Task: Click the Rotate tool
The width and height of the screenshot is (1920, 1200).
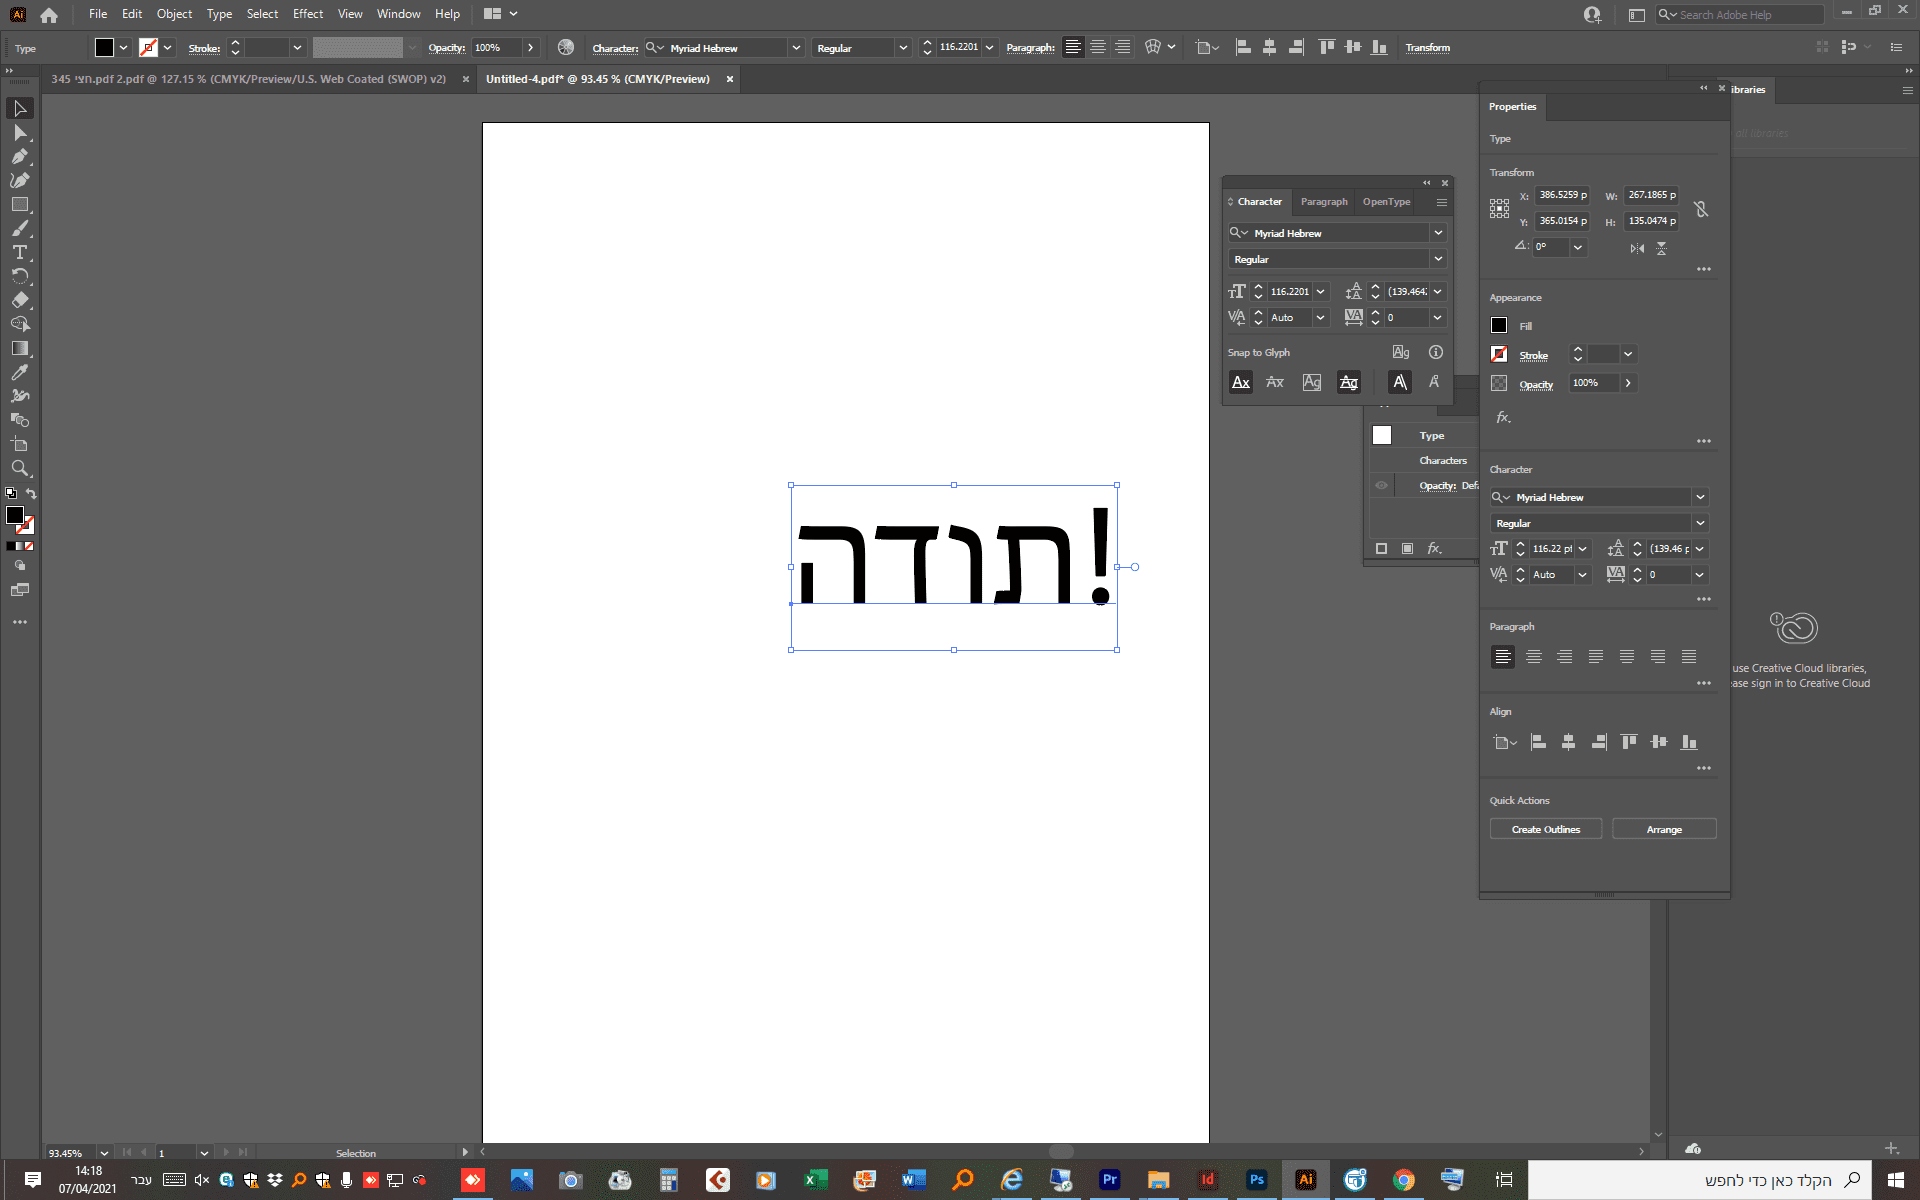Action: [19, 276]
